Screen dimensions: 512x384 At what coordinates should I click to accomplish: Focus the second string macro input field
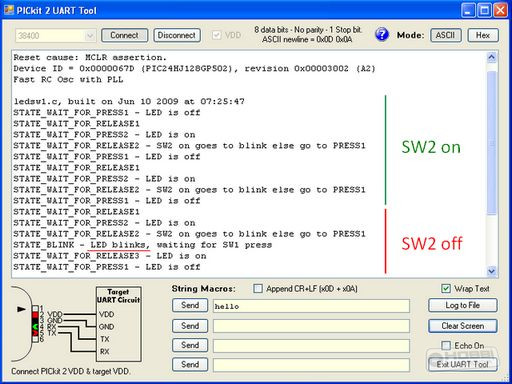[311, 326]
